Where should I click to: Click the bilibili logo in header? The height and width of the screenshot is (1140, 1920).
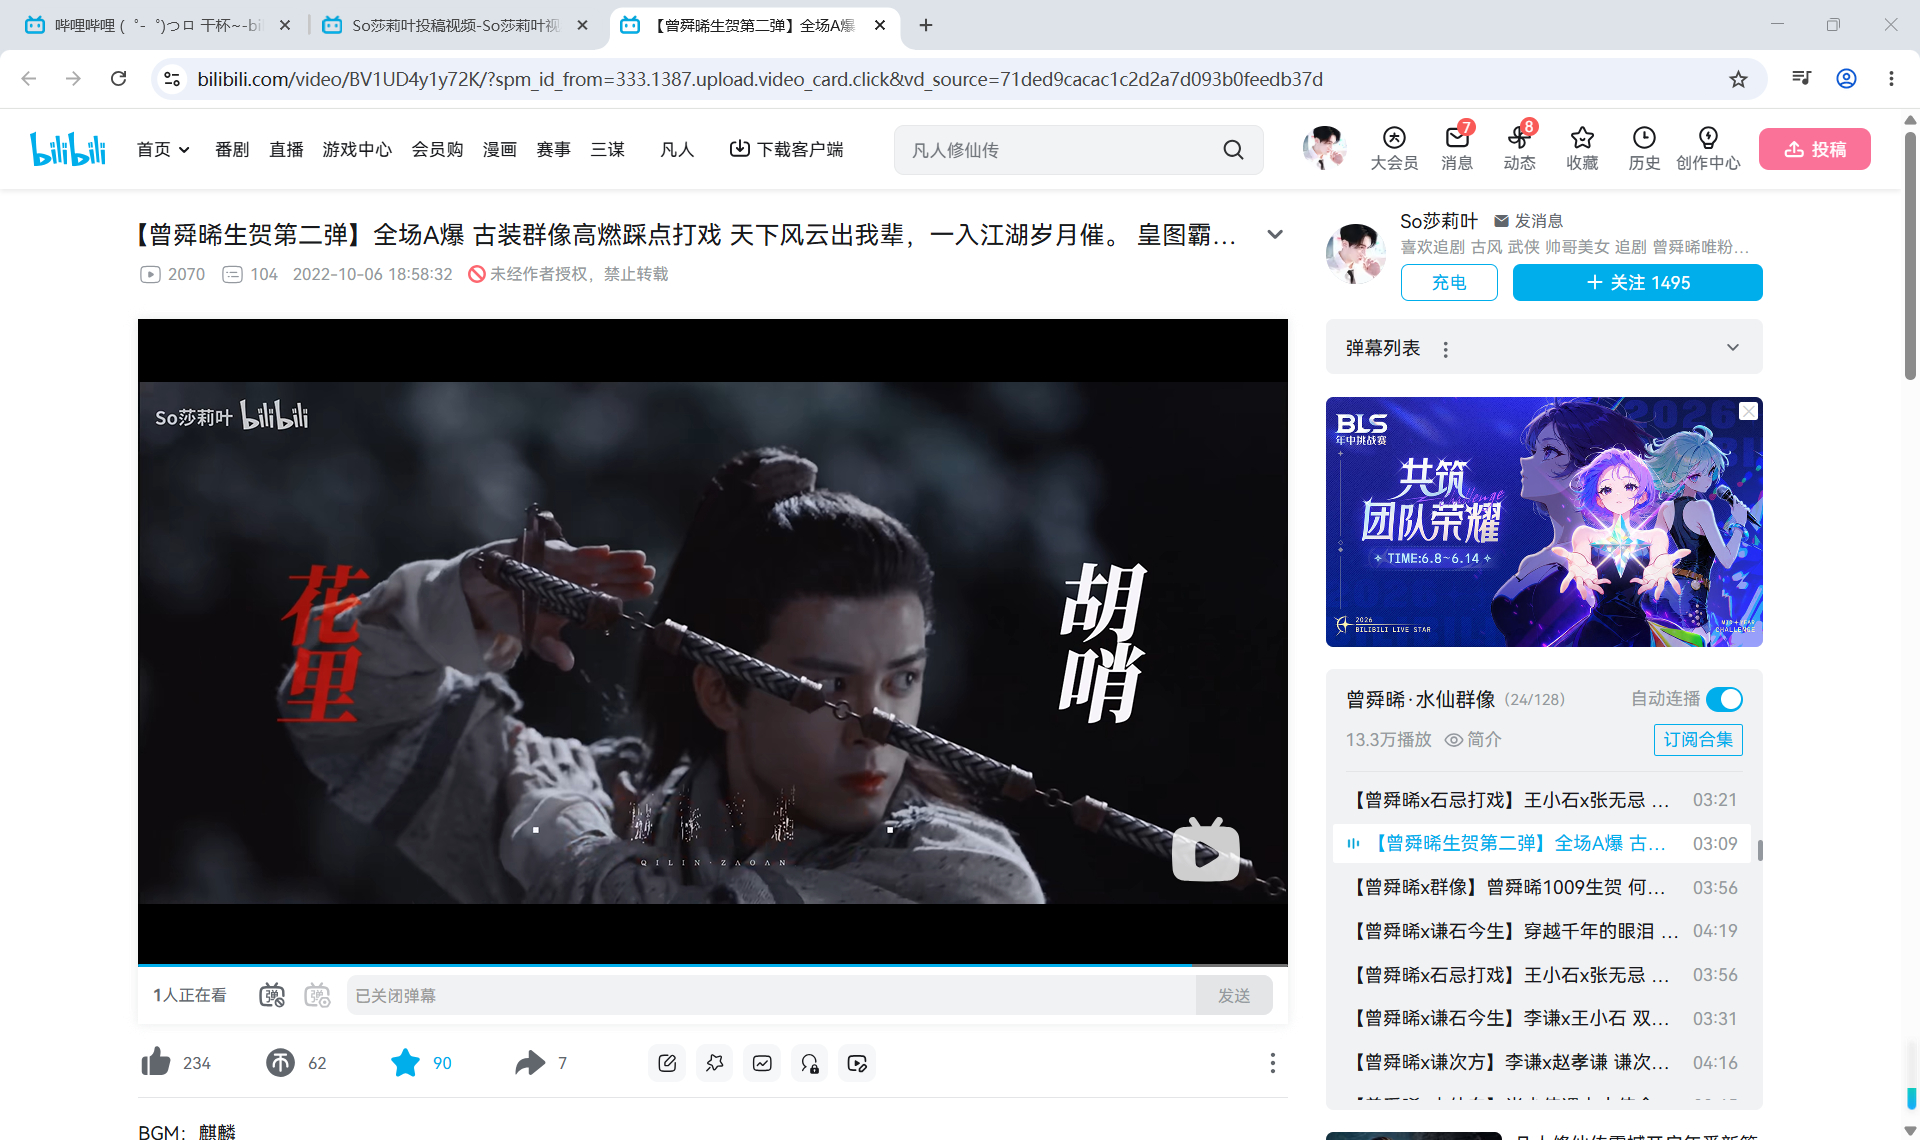[68, 149]
